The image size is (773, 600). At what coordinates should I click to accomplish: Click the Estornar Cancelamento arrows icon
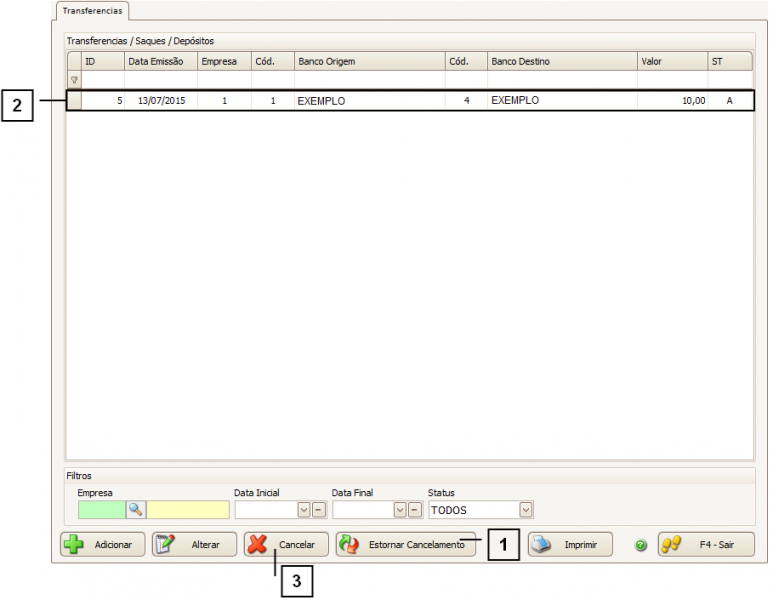pyautogui.click(x=349, y=545)
